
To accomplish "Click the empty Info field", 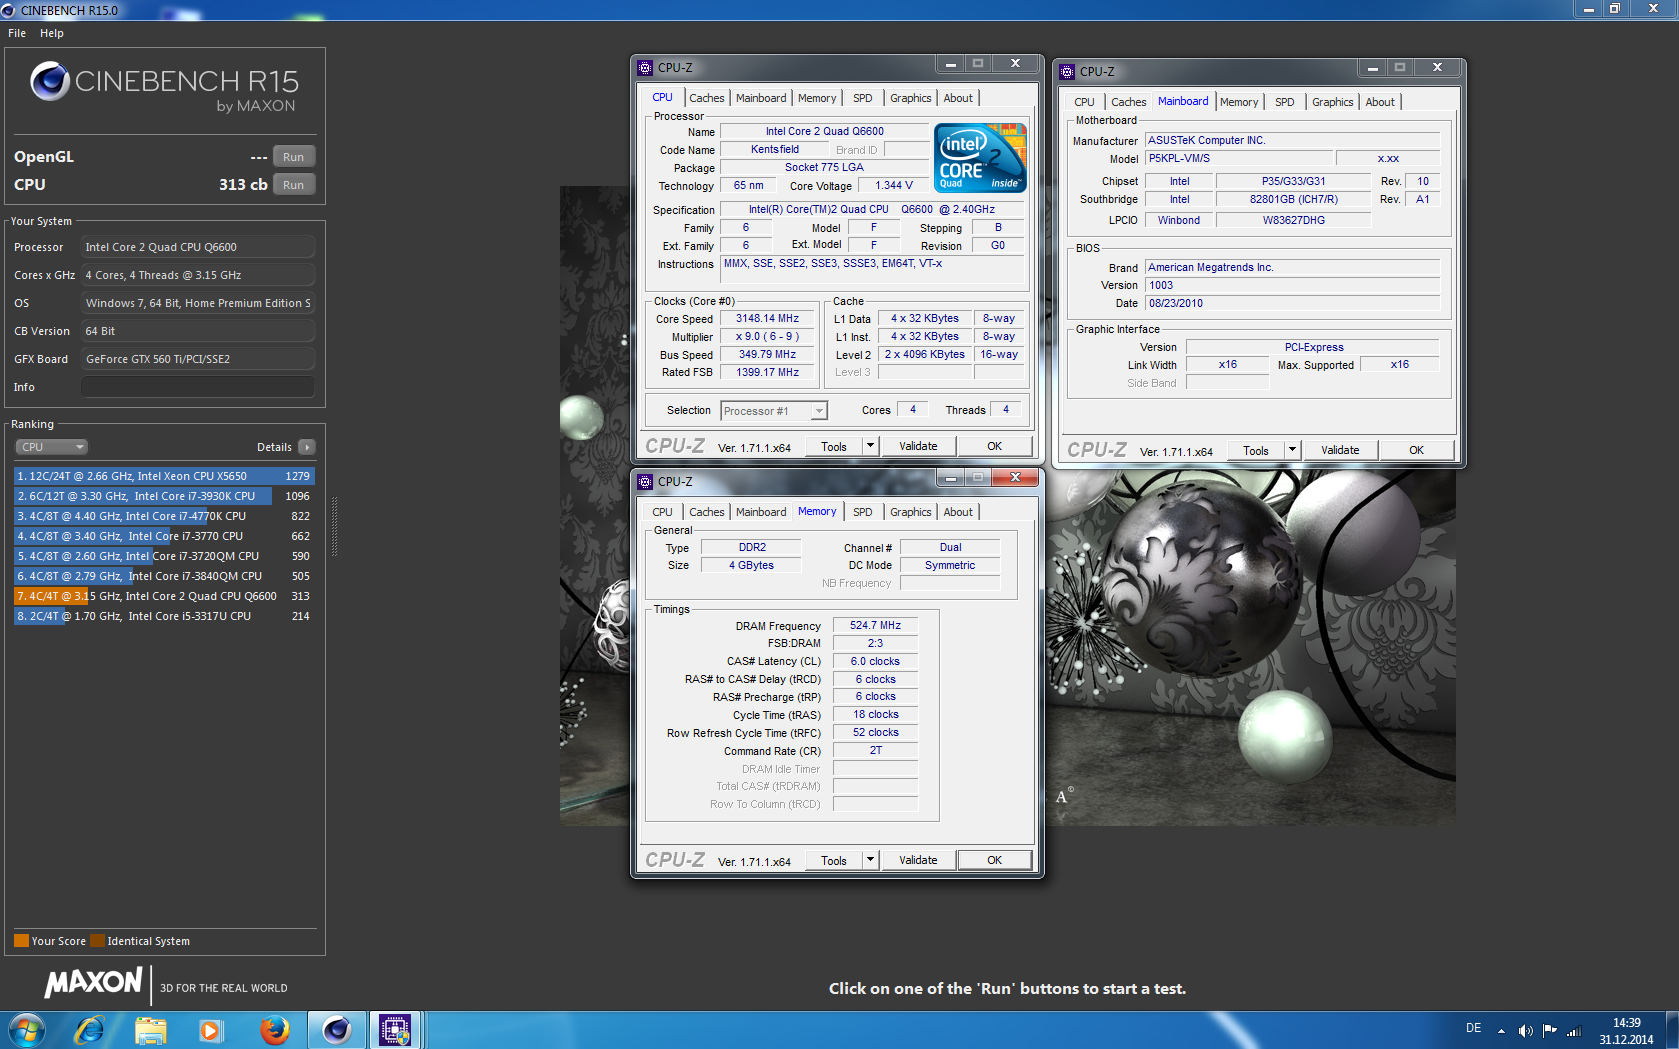I will pyautogui.click(x=198, y=387).
